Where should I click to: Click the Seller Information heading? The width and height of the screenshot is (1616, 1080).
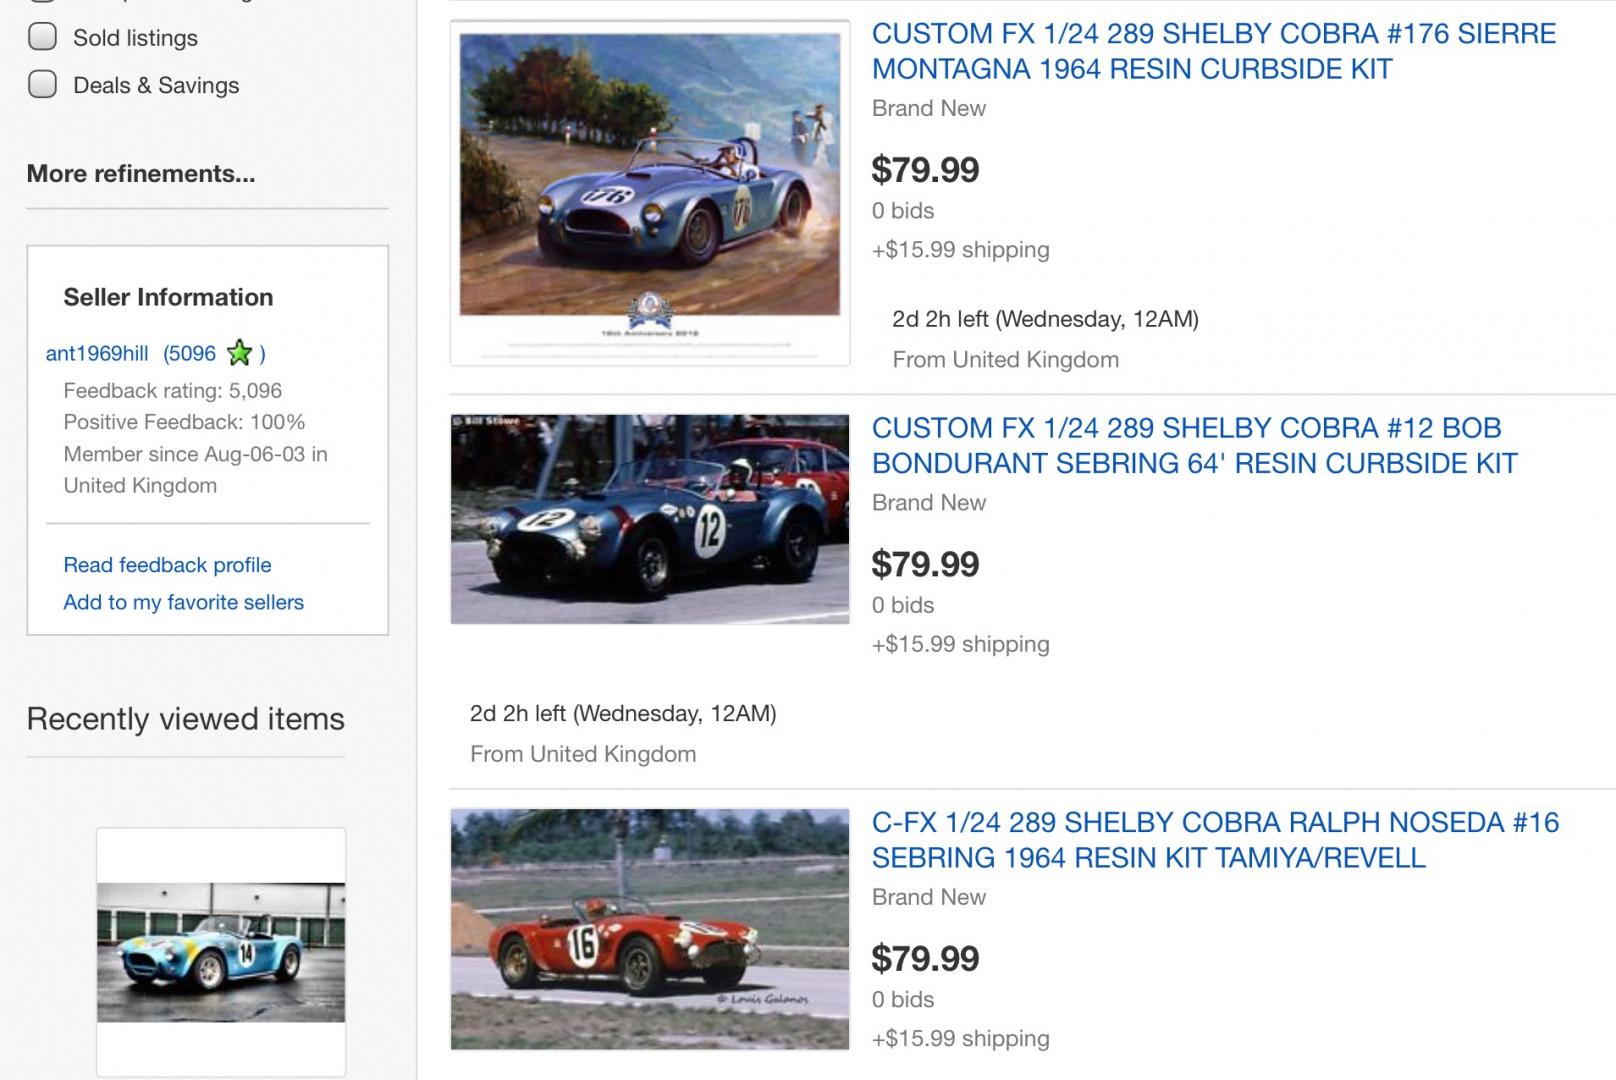[168, 297]
